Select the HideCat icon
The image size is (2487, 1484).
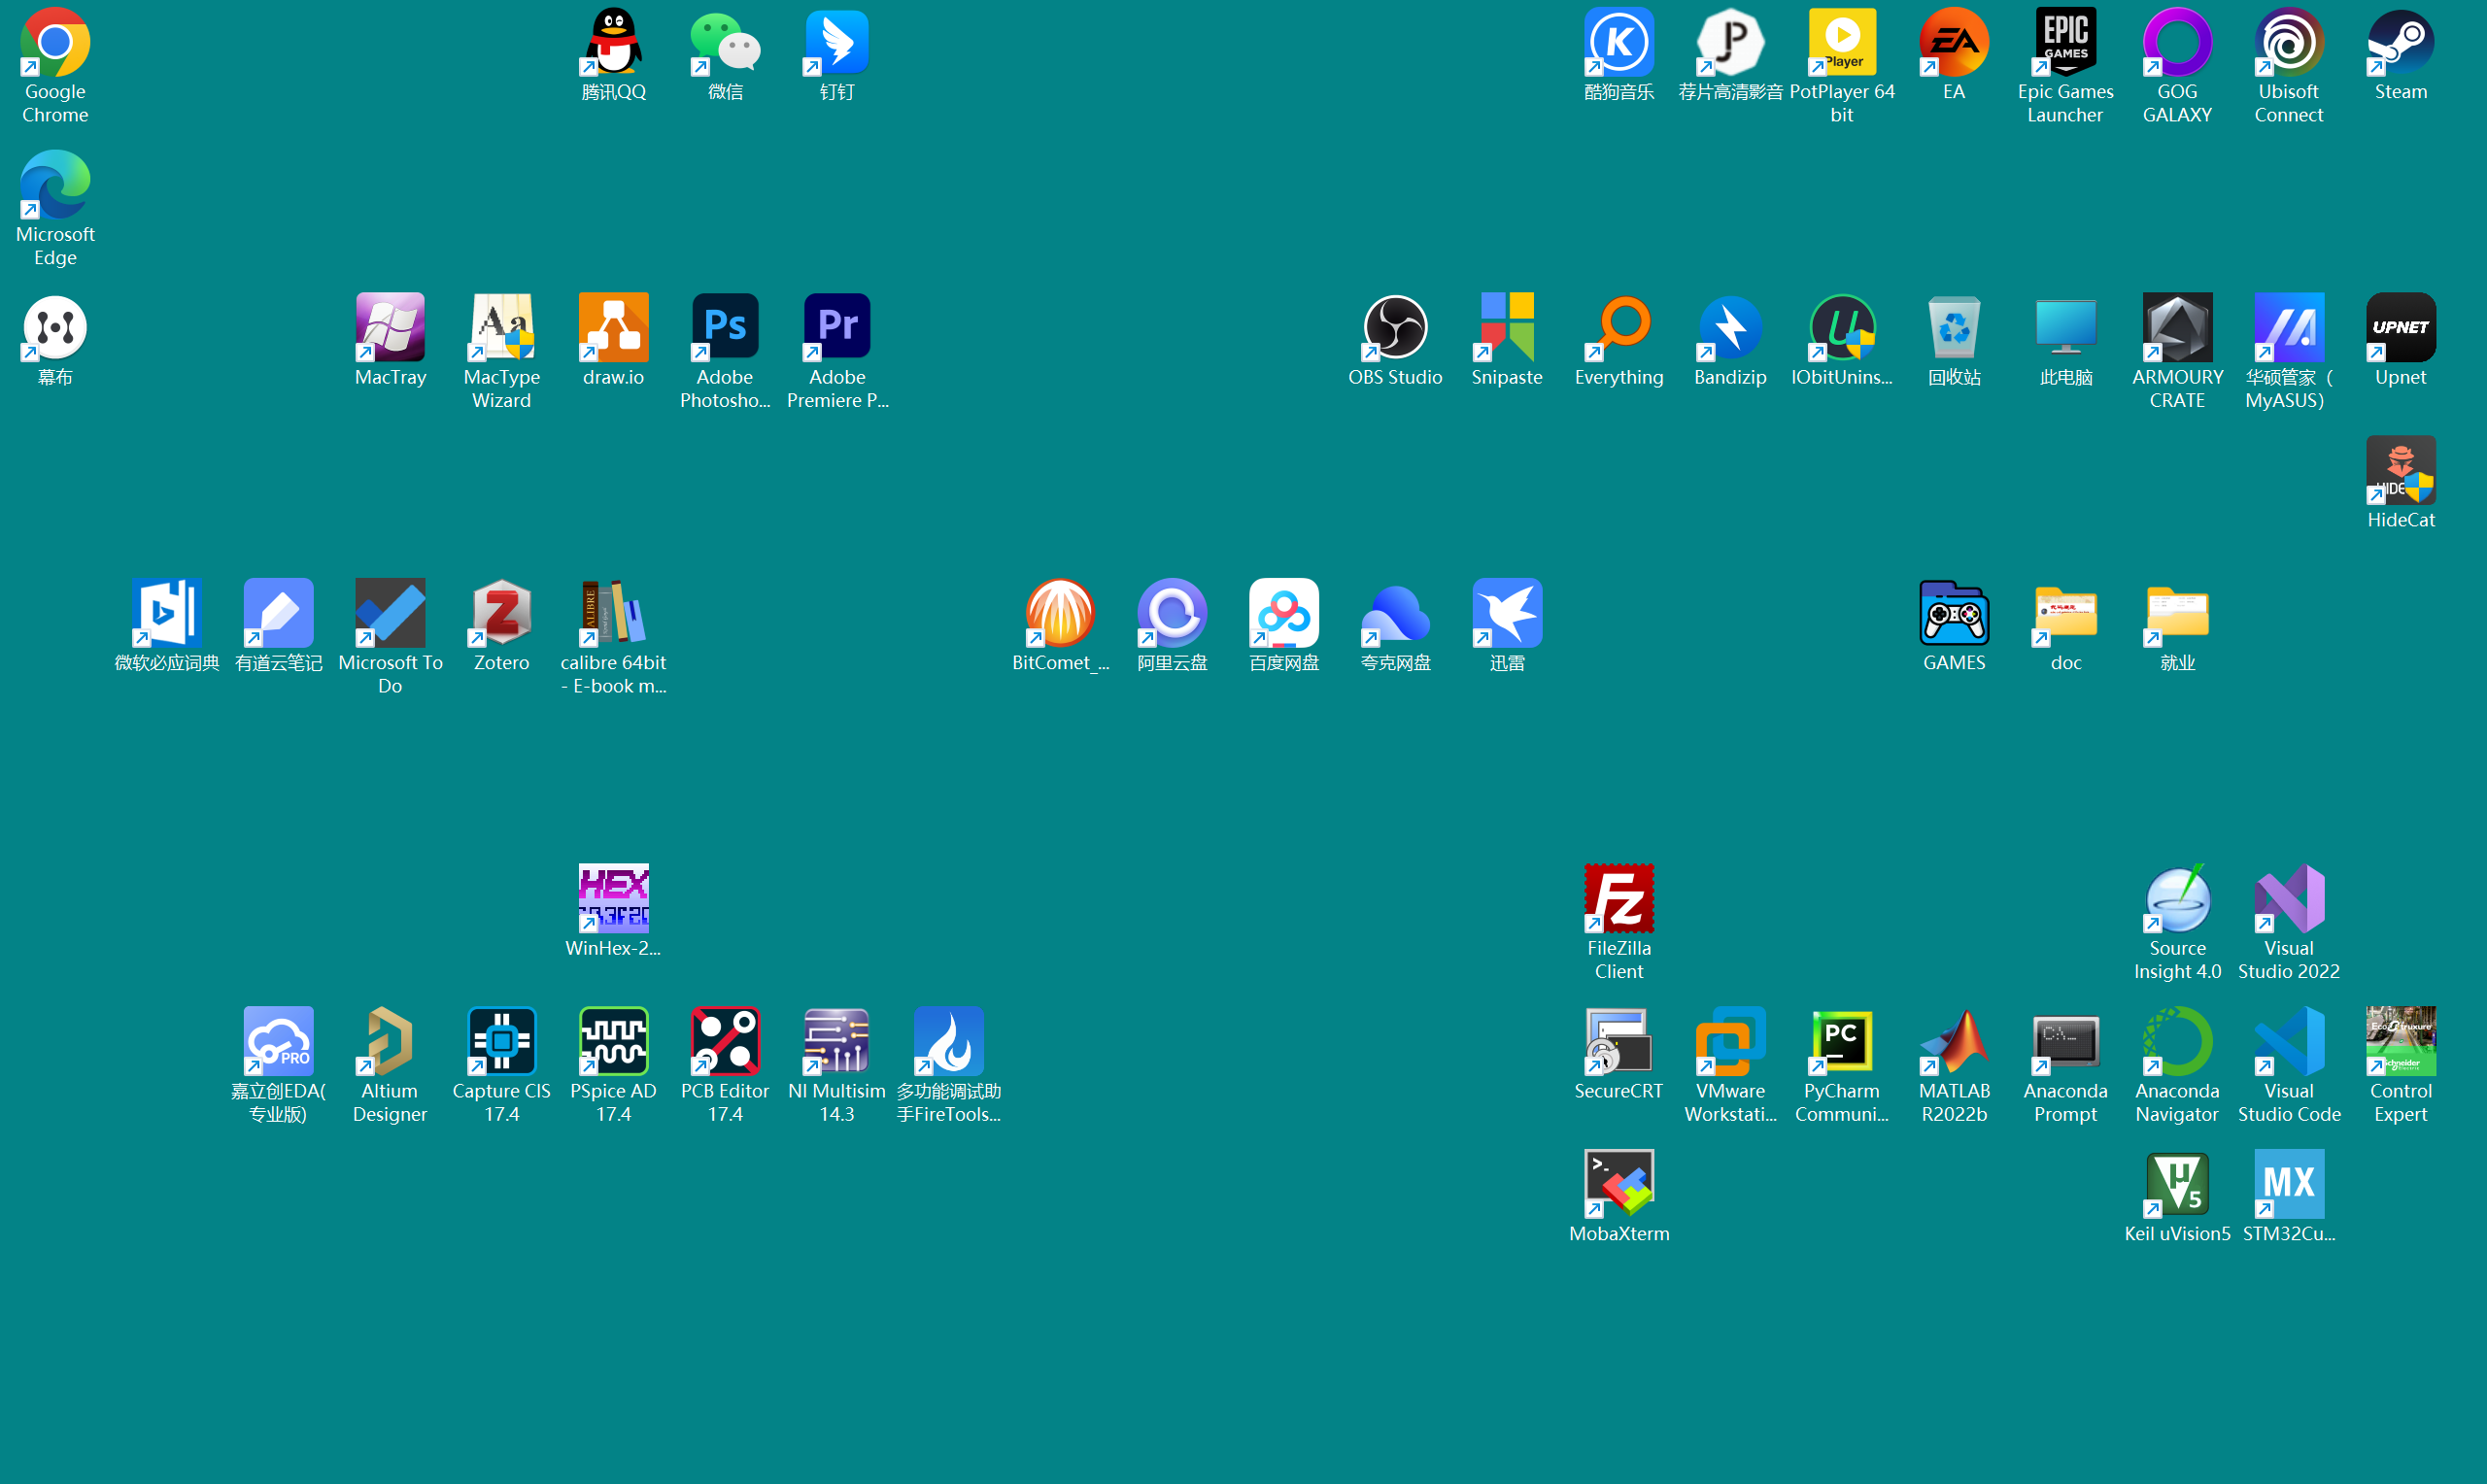(x=2401, y=471)
